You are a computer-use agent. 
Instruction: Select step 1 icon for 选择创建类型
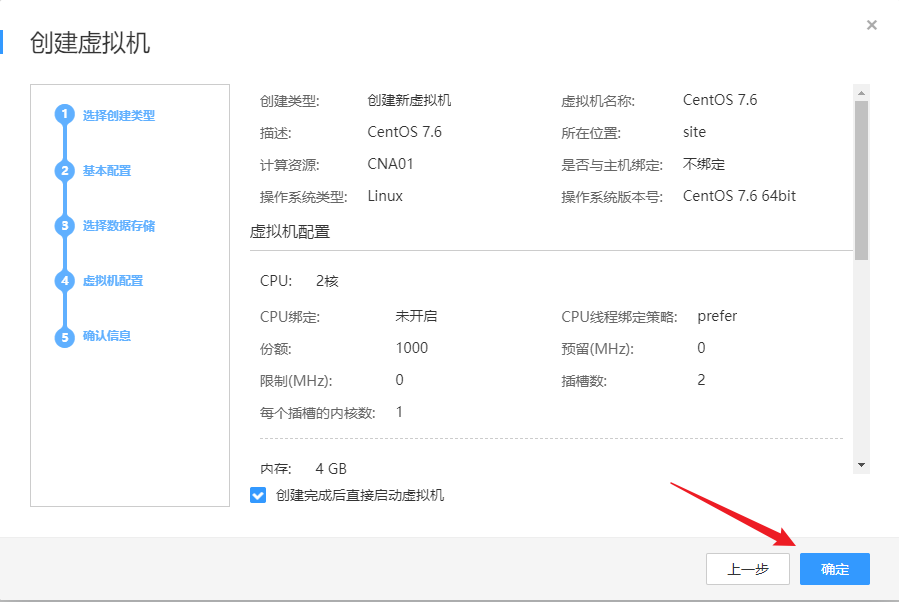64,115
